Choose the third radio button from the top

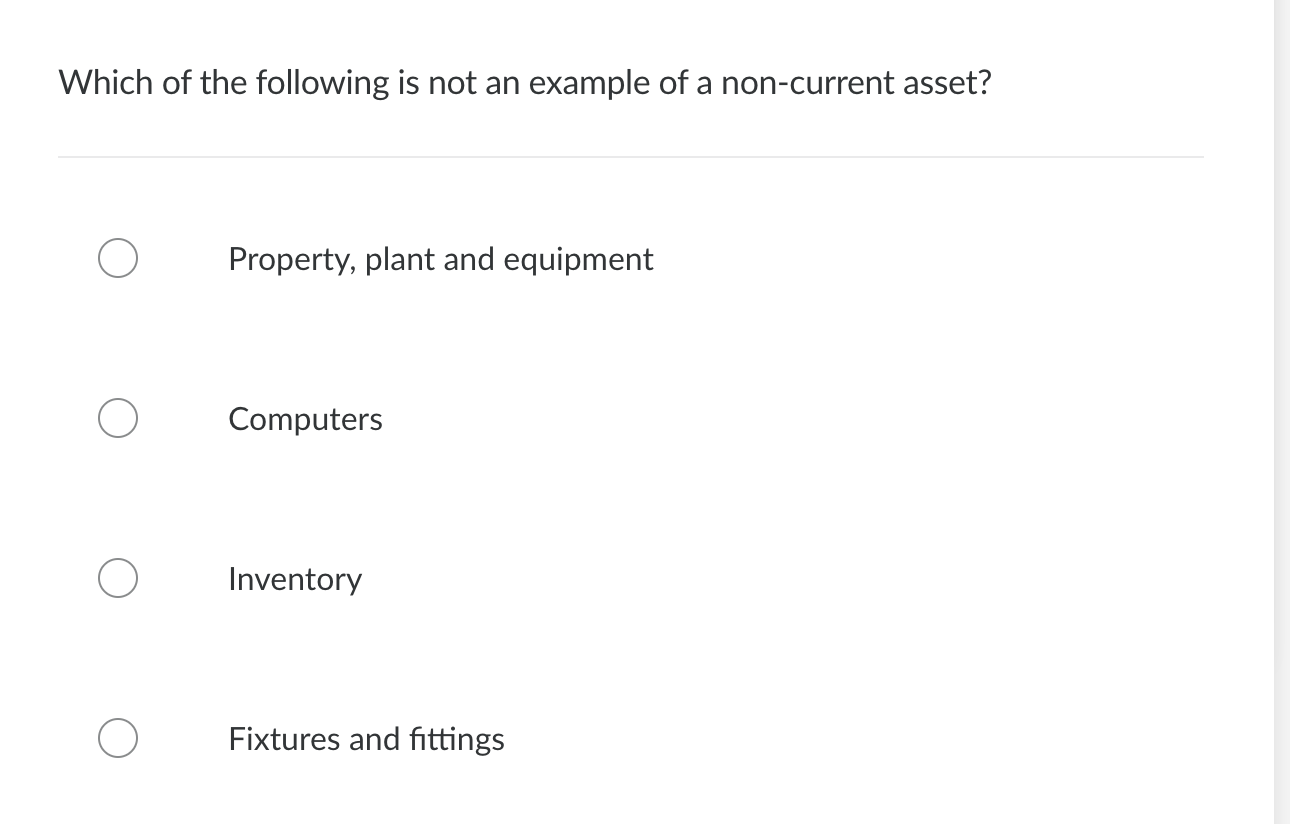point(117,578)
